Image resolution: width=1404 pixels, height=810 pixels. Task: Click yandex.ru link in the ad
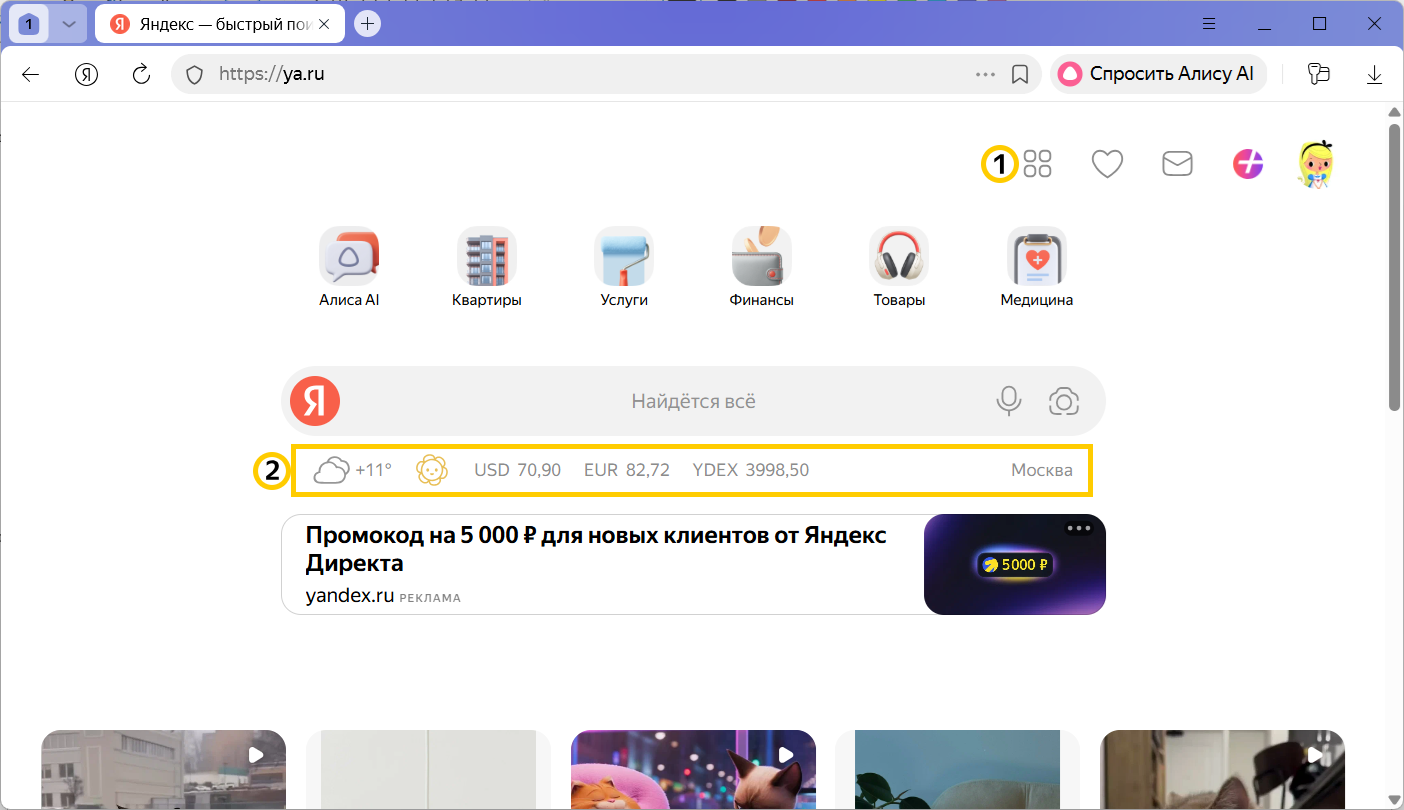(350, 596)
